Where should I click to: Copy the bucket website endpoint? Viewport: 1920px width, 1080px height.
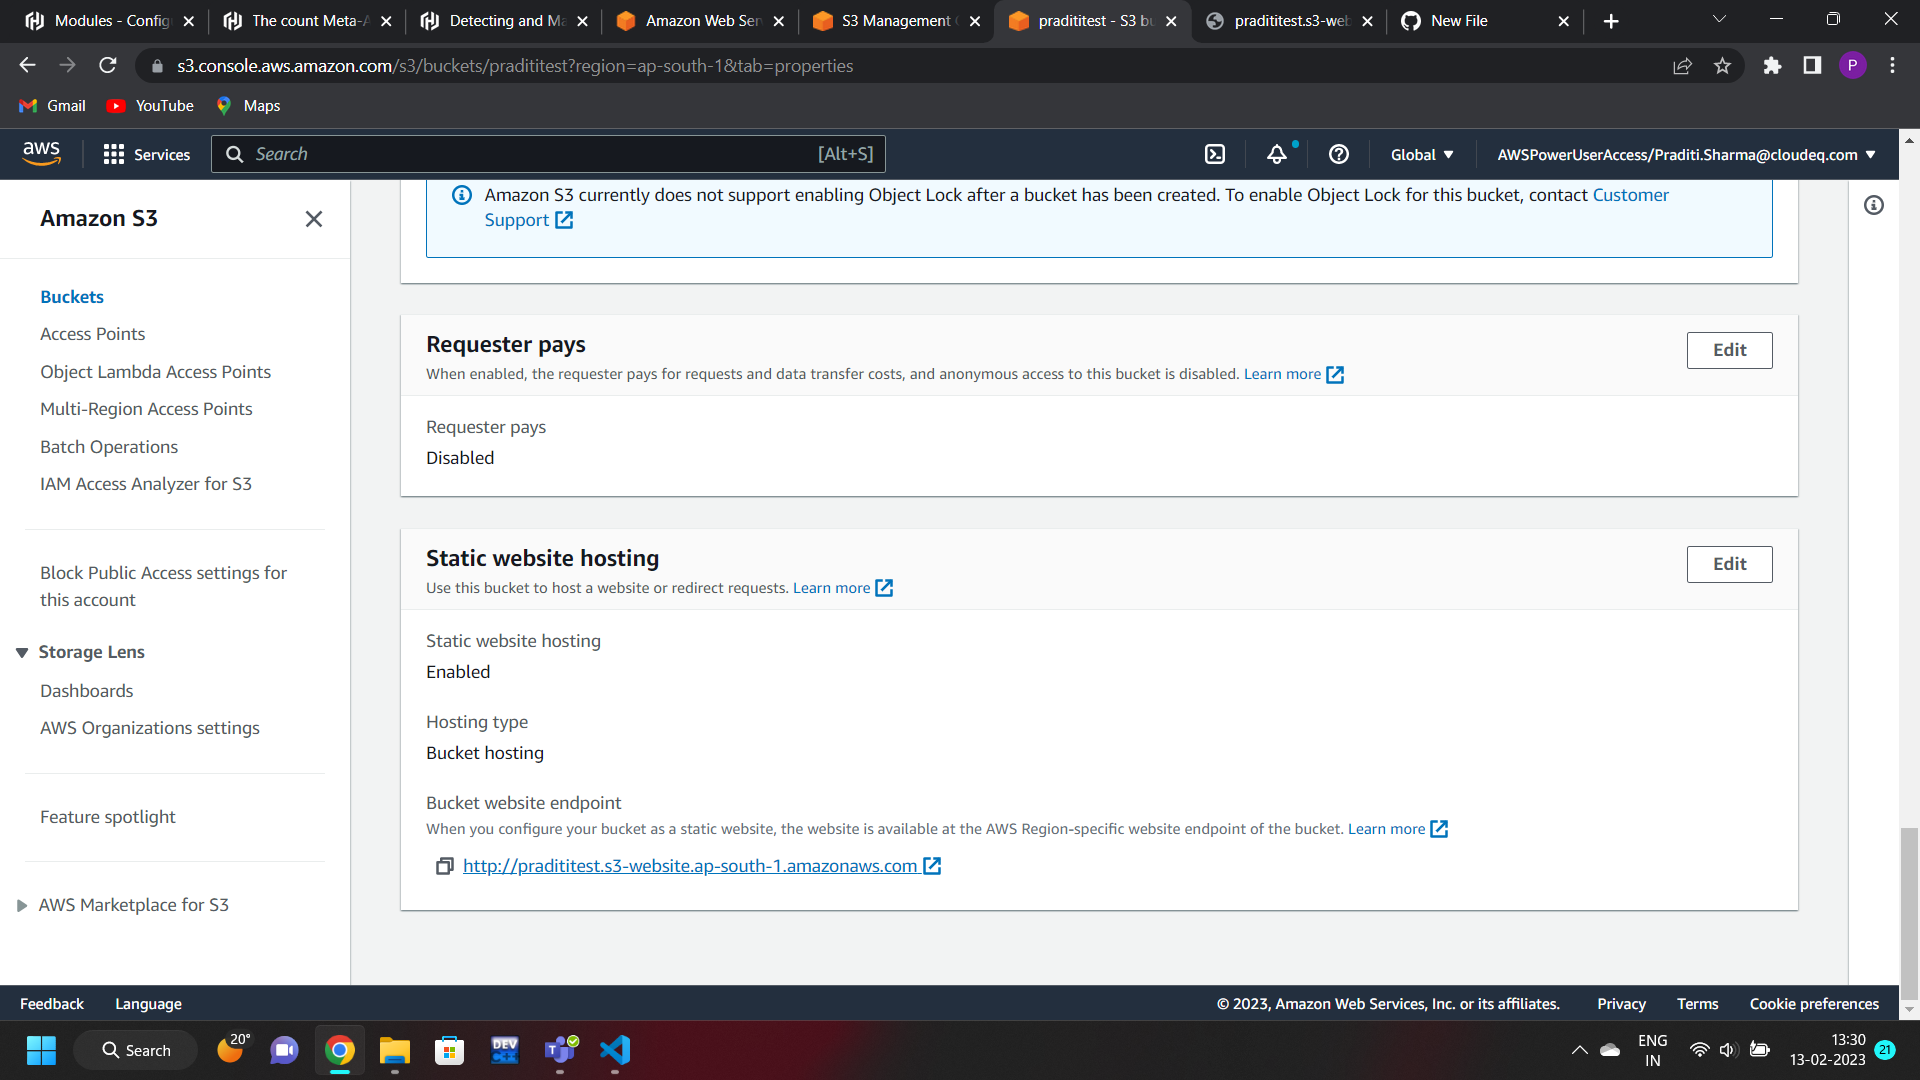pos(444,866)
